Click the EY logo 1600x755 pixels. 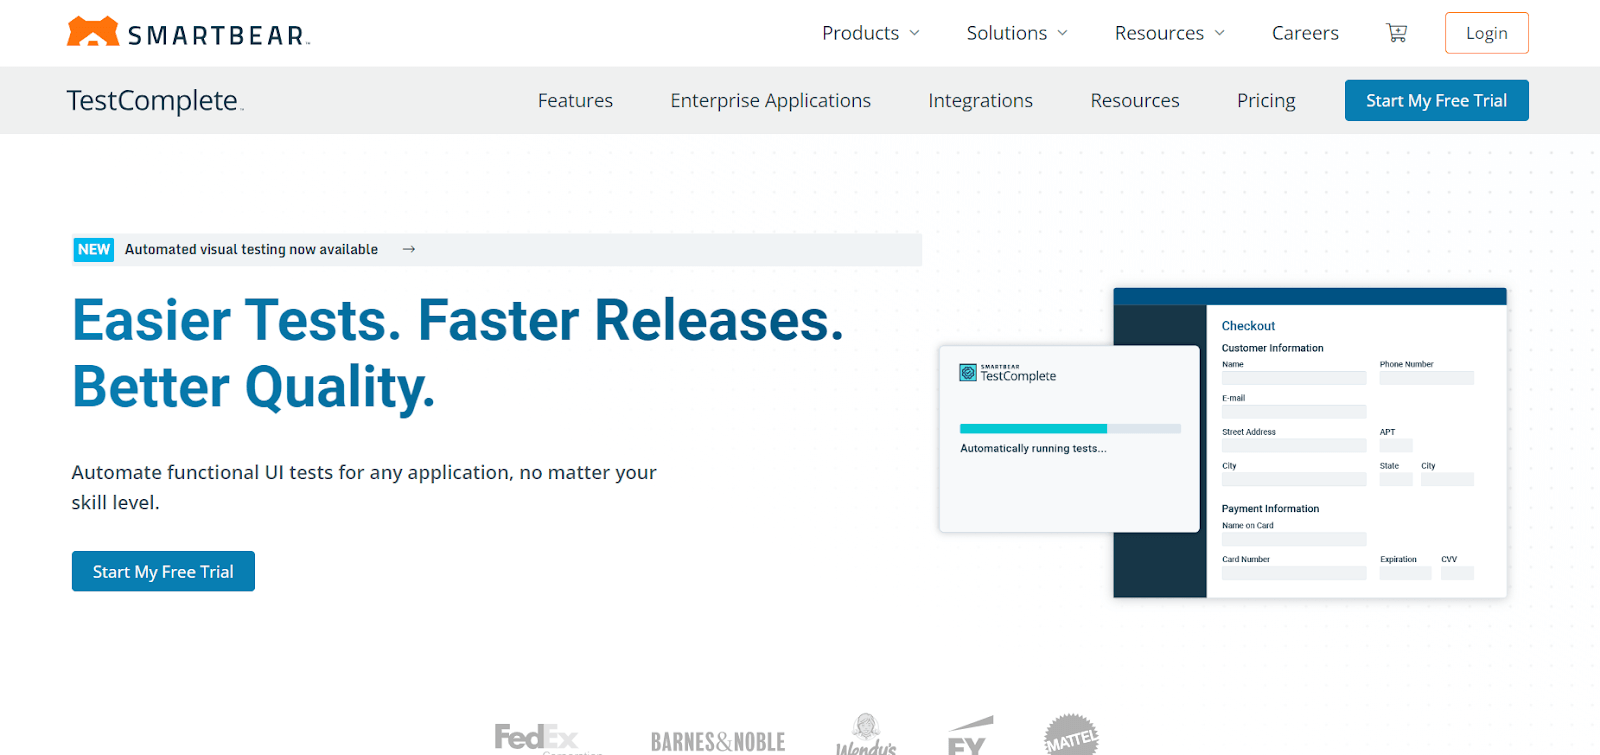(970, 736)
